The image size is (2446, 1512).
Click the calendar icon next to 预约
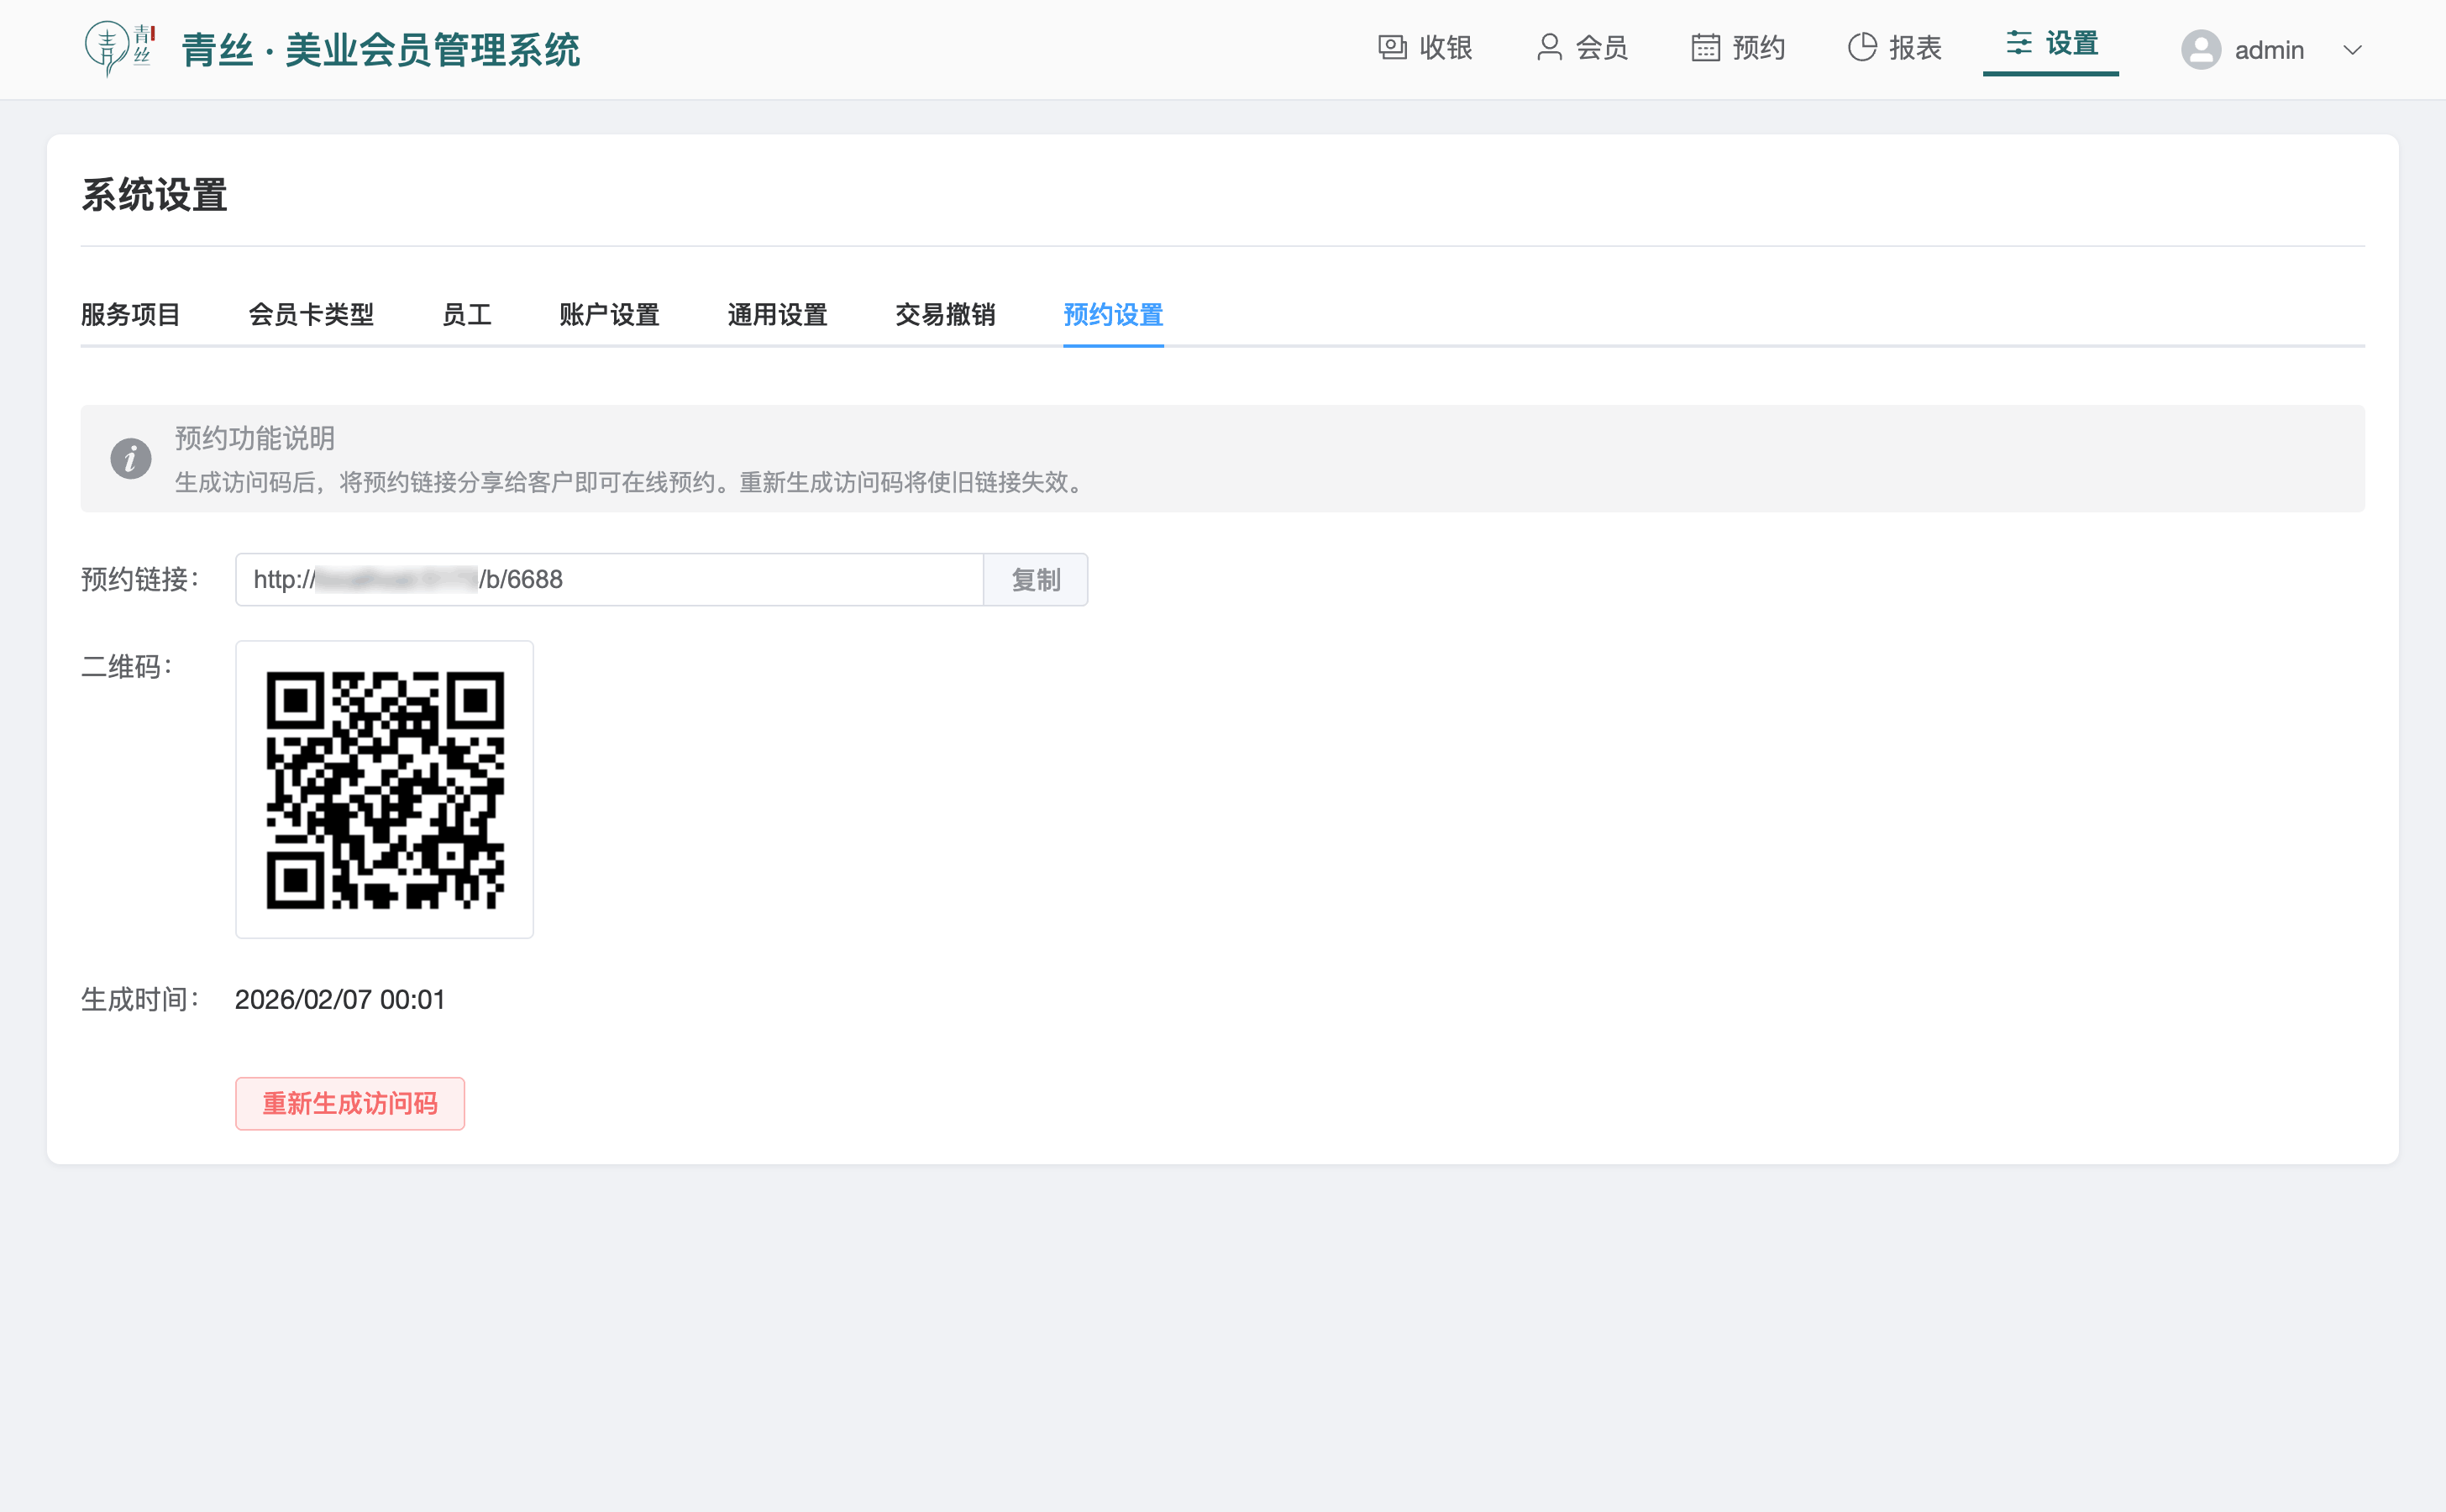click(x=1705, y=47)
